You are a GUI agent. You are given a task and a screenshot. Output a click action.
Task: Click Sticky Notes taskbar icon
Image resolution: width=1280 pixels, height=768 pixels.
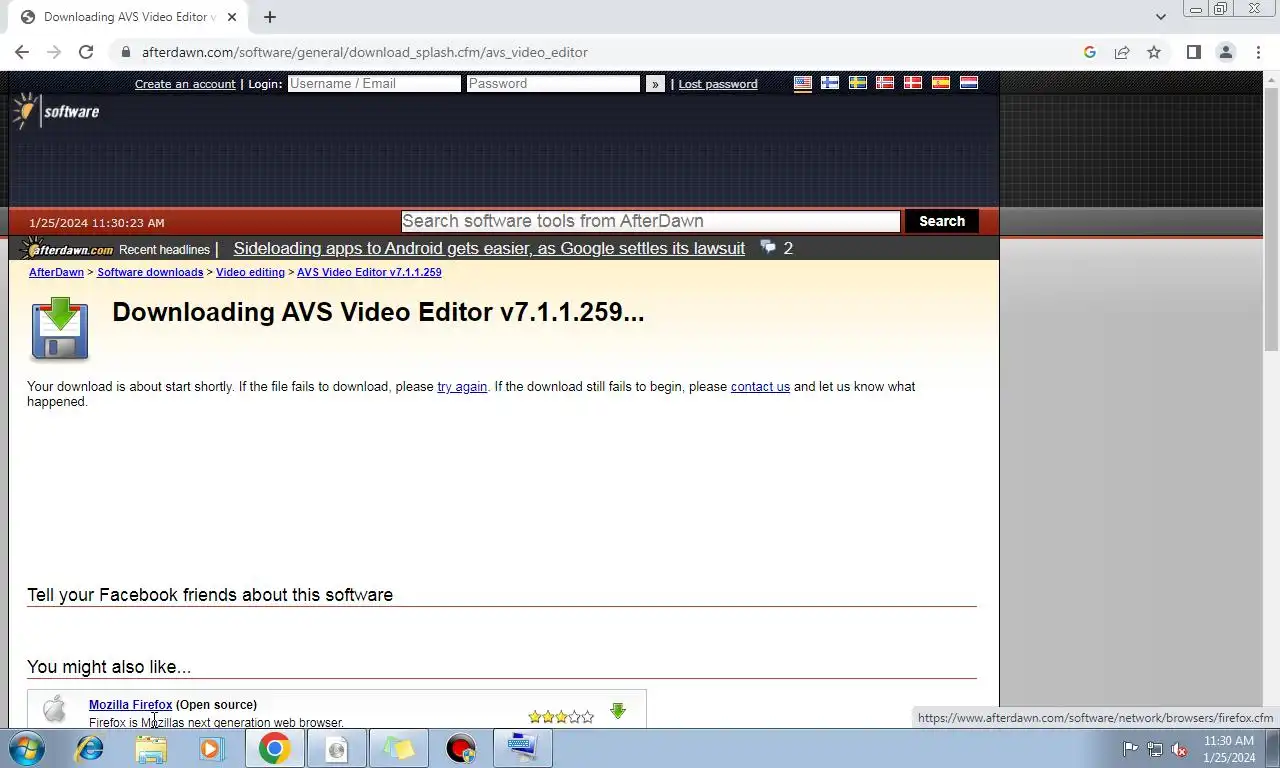tap(399, 748)
